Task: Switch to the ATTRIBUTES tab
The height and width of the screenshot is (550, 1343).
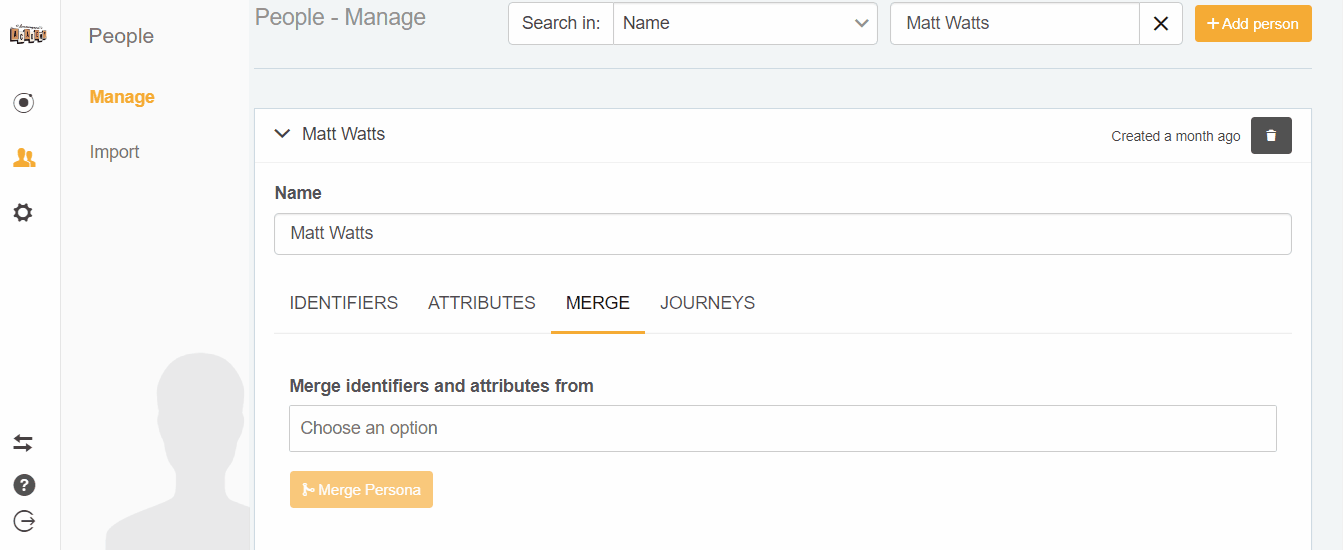Action: pyautogui.click(x=482, y=303)
